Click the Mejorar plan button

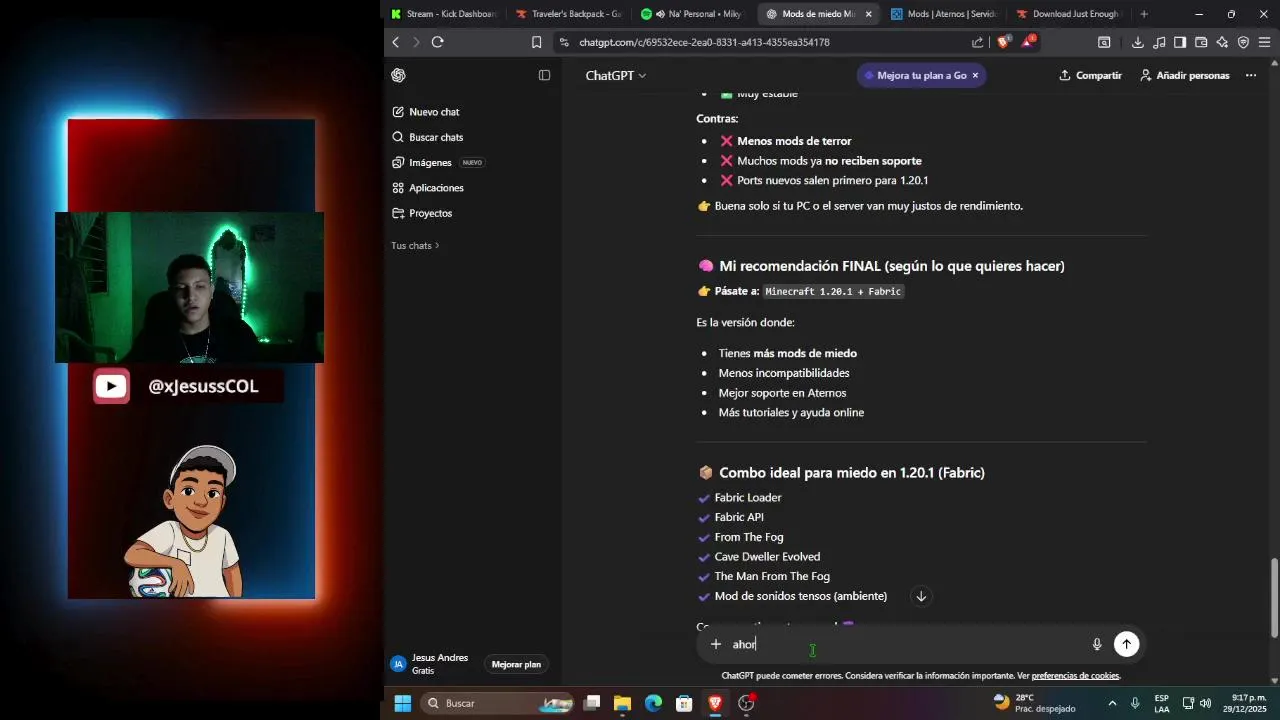(516, 664)
